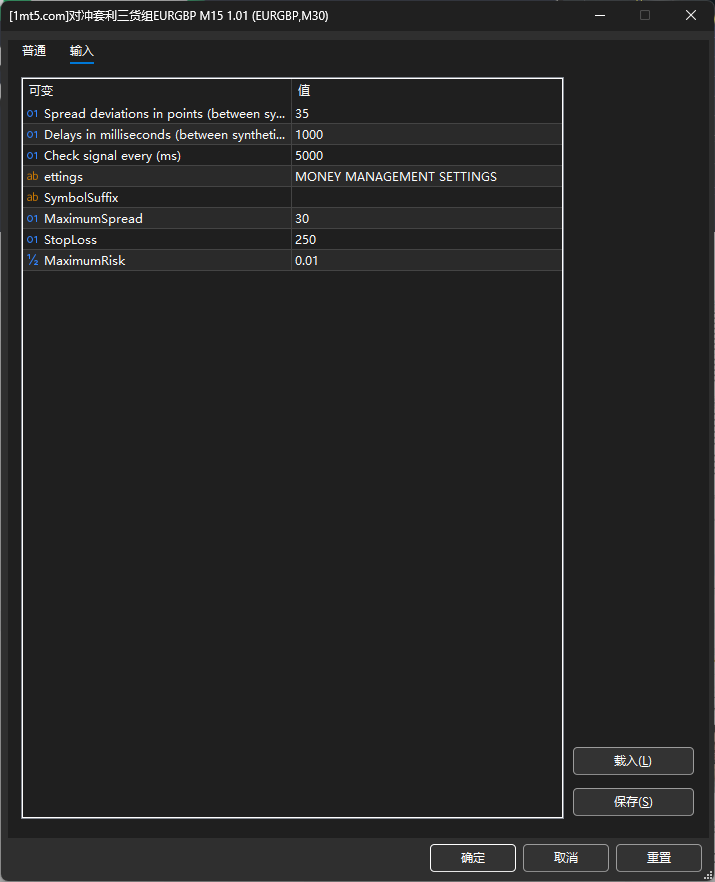Cancel the dialog with 取消 button

point(566,858)
